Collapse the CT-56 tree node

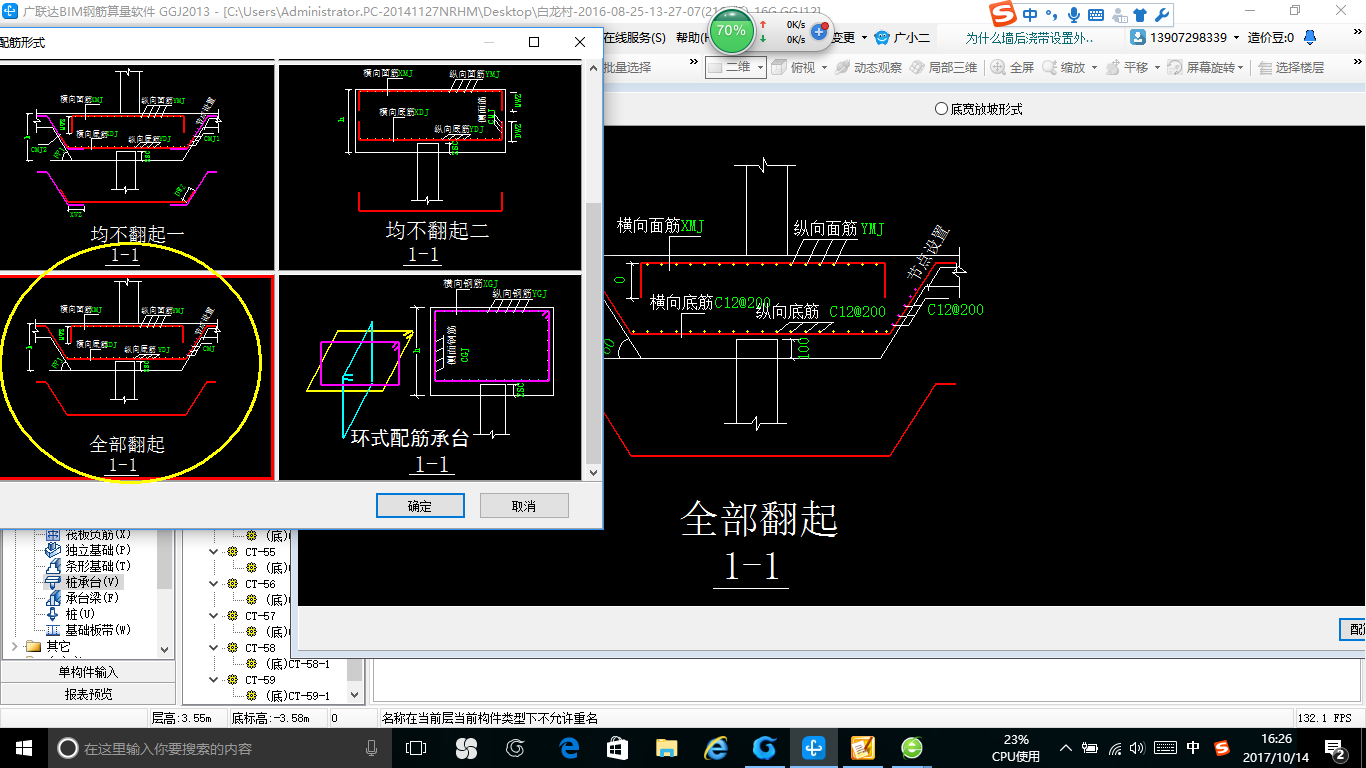213,584
